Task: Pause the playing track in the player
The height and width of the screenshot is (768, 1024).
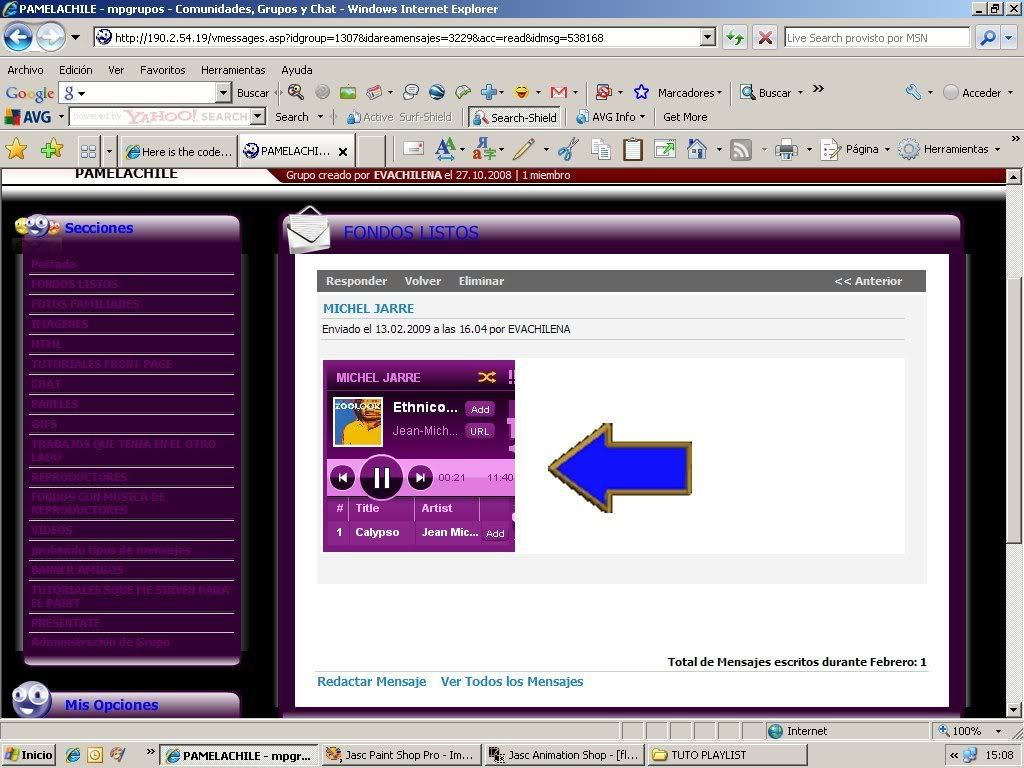Action: 381,478
